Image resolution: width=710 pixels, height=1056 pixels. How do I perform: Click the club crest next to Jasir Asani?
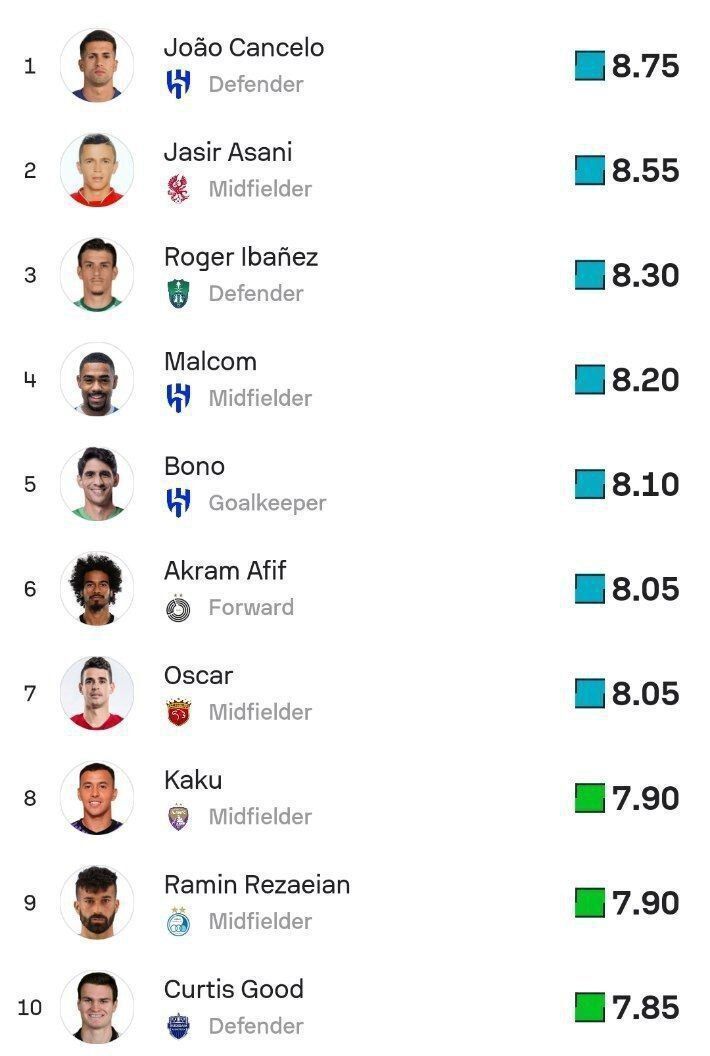[x=178, y=189]
